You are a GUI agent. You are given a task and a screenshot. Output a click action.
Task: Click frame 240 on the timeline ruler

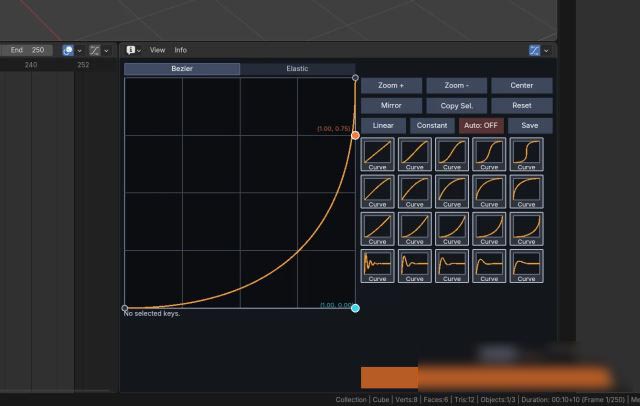click(31, 64)
